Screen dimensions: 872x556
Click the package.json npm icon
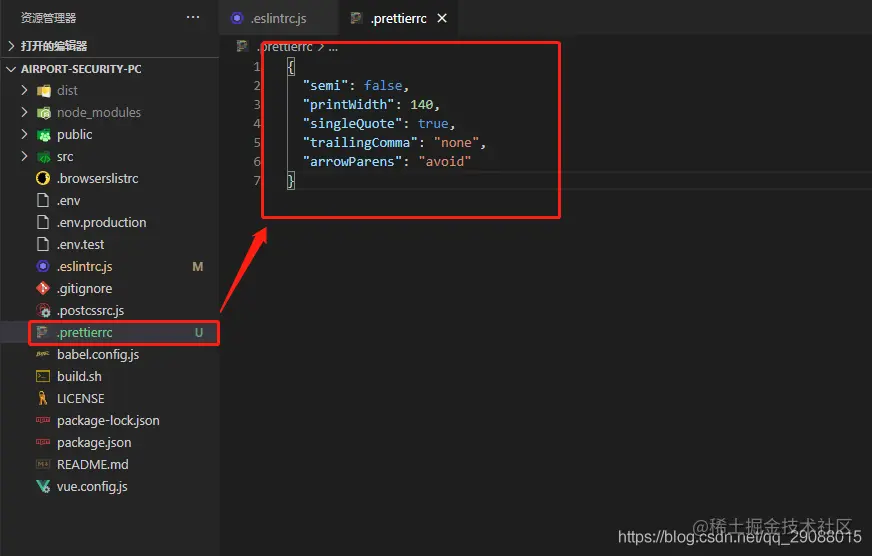click(x=43, y=443)
